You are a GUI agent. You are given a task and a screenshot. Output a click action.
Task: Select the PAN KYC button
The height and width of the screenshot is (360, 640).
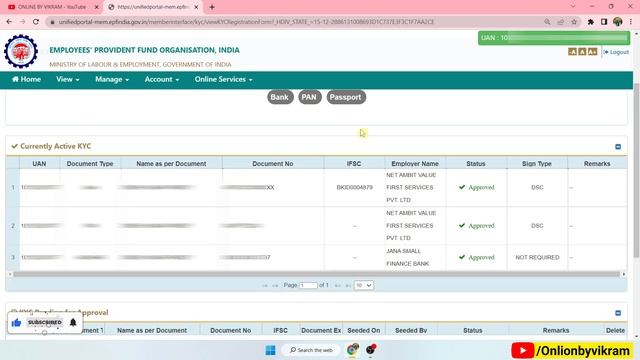[309, 97]
